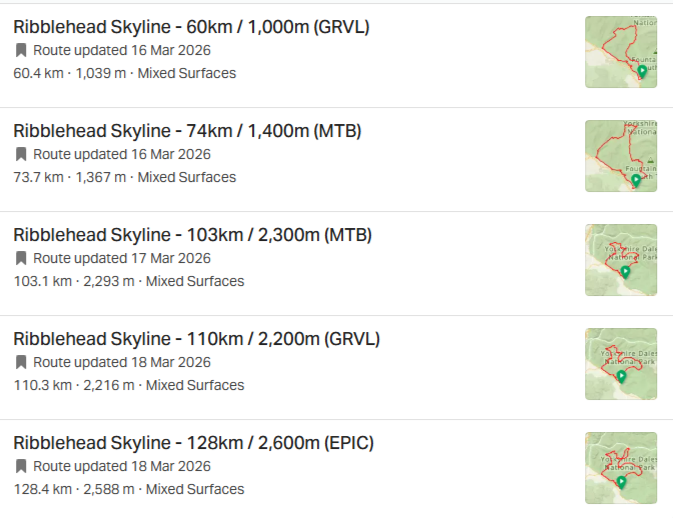Open Ribblehead Skyline 60km / 1,000m (GRVL) route
The image size is (673, 518).
pos(191,27)
